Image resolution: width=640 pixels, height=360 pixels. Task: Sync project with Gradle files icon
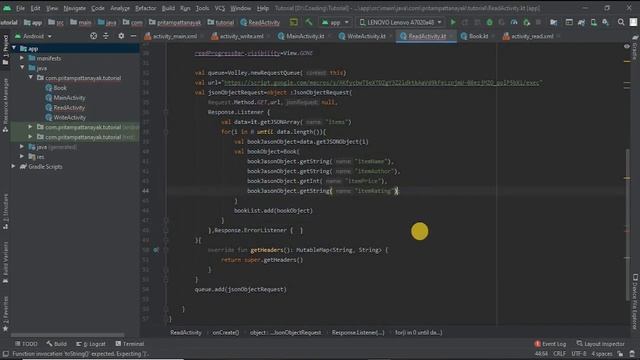[581, 22]
